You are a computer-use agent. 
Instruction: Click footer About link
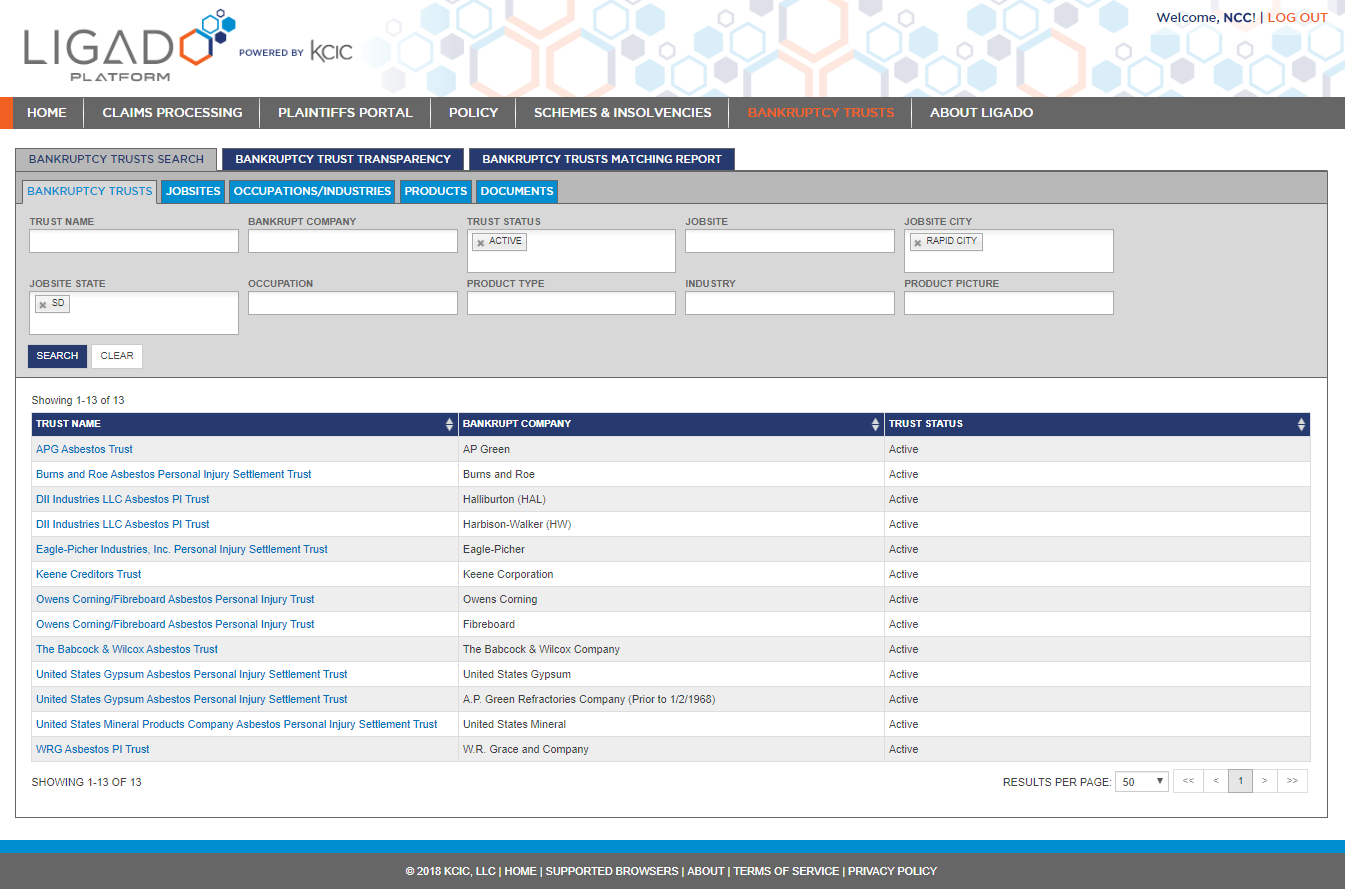click(x=706, y=871)
